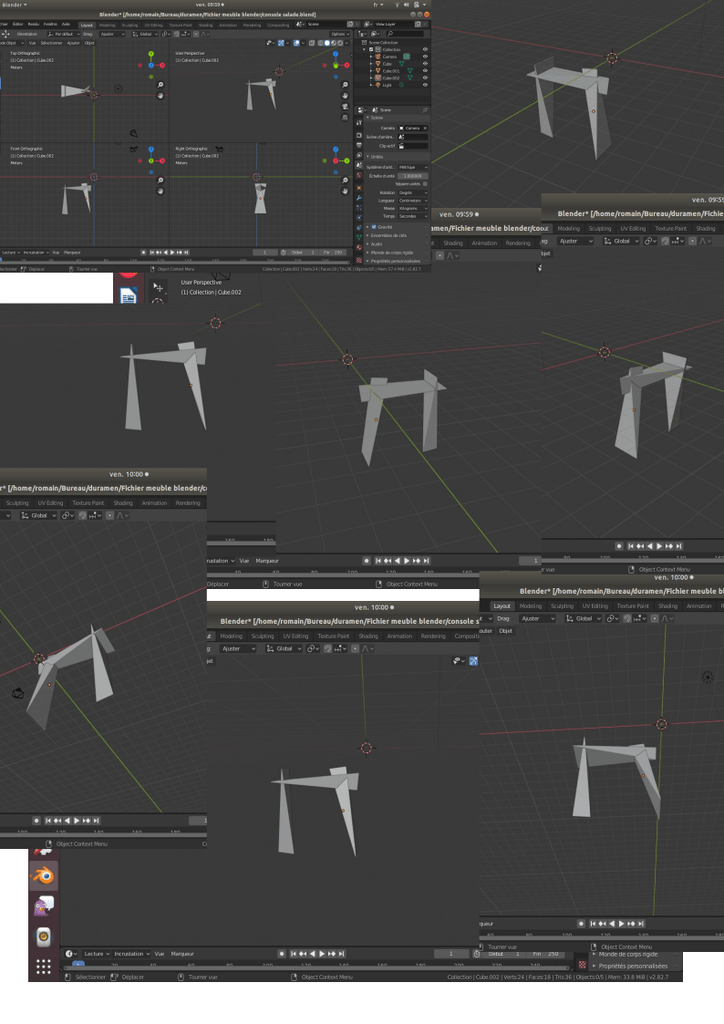Open the Rendu menu

click(x=34, y=24)
